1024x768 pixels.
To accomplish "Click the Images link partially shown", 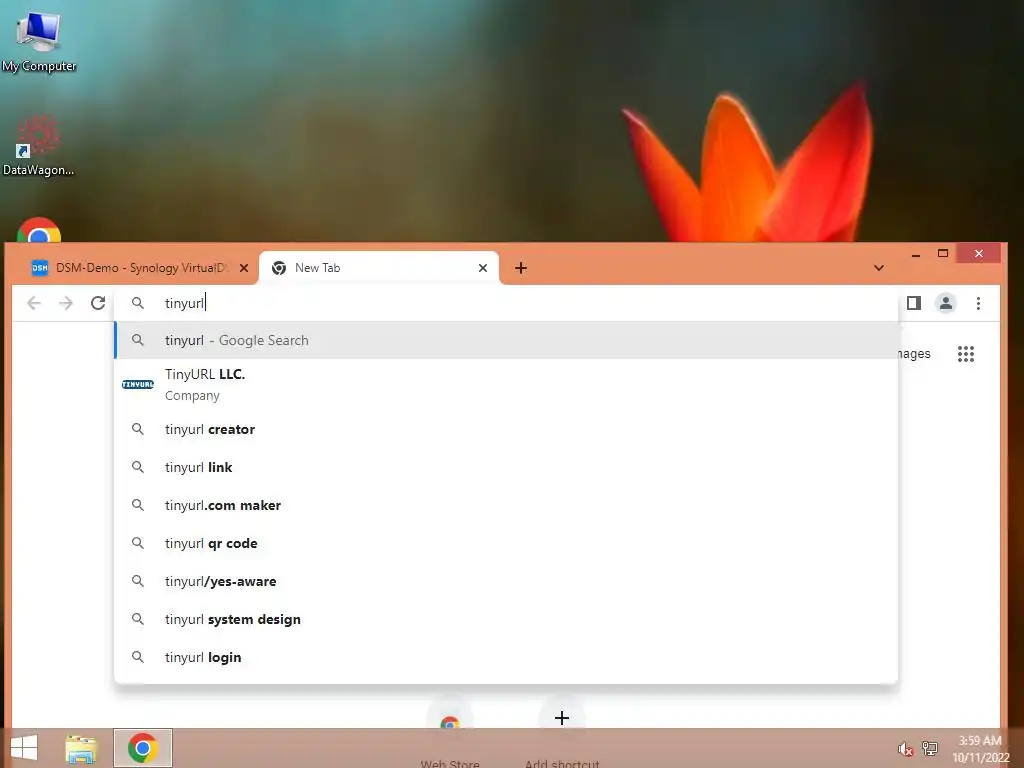I will (x=914, y=354).
